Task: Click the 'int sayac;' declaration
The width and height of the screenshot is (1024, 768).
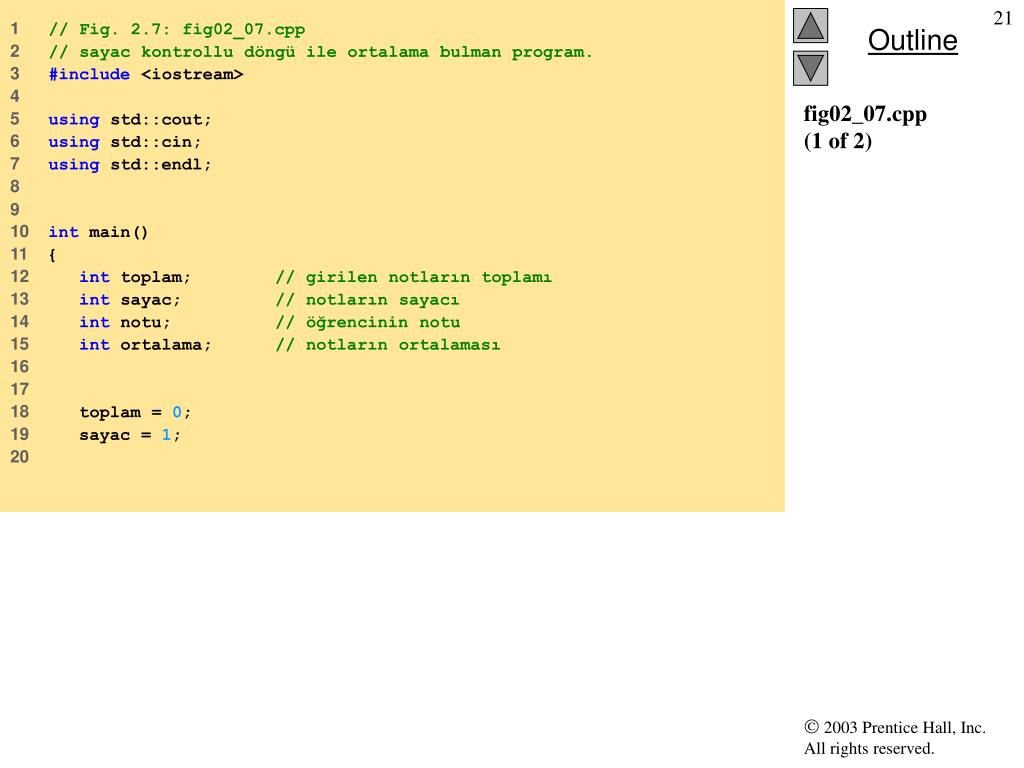Action: 130,300
